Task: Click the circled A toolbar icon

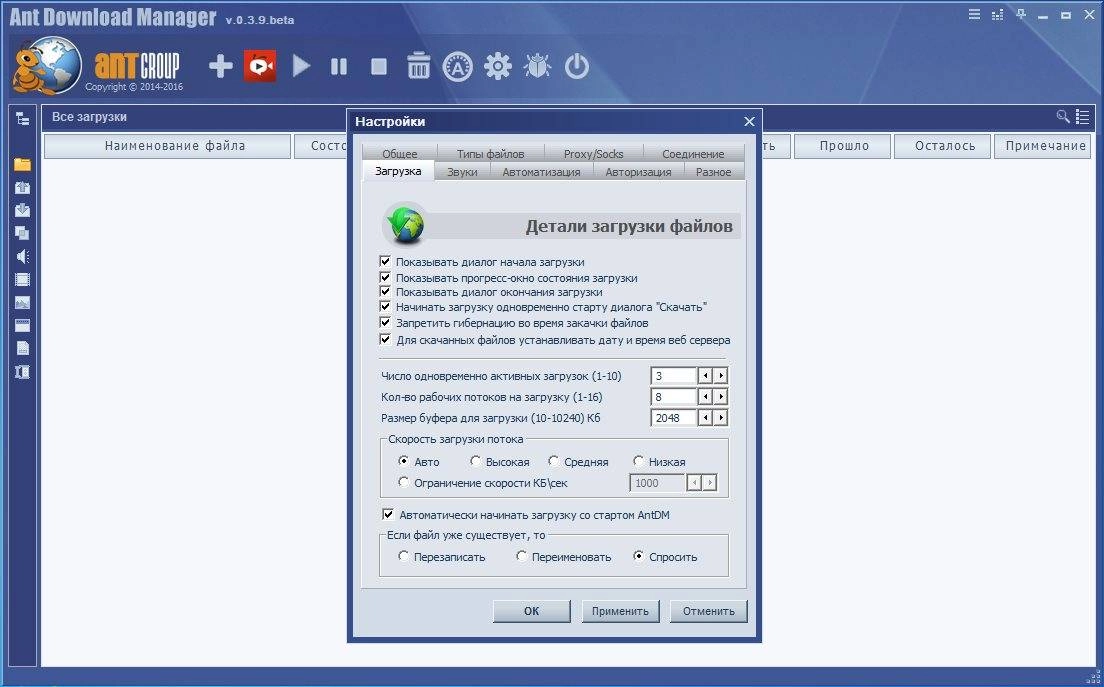Action: [x=458, y=67]
